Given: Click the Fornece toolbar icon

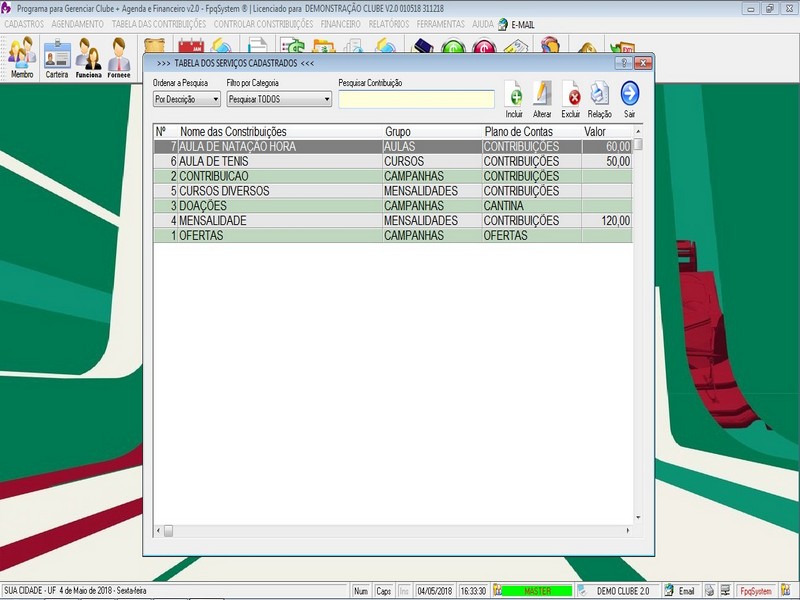Looking at the screenshot, I should pyautogui.click(x=119, y=58).
